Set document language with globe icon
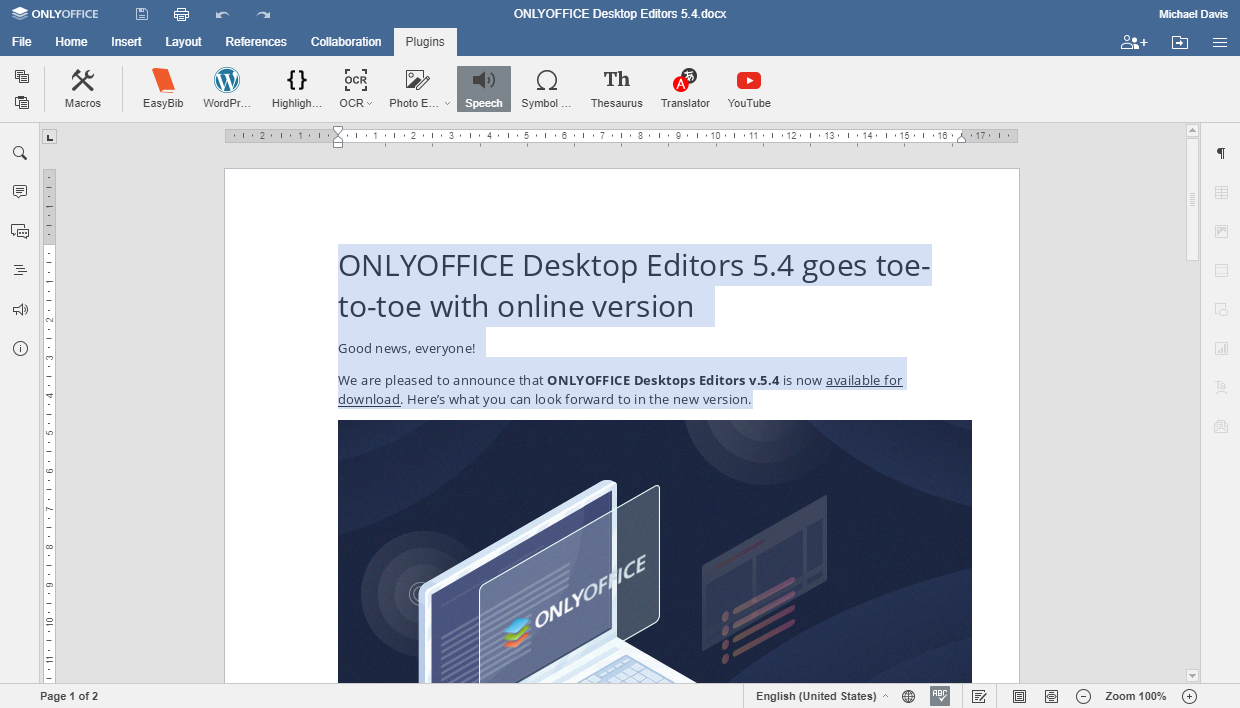The image size is (1240, 708). pyautogui.click(x=908, y=696)
